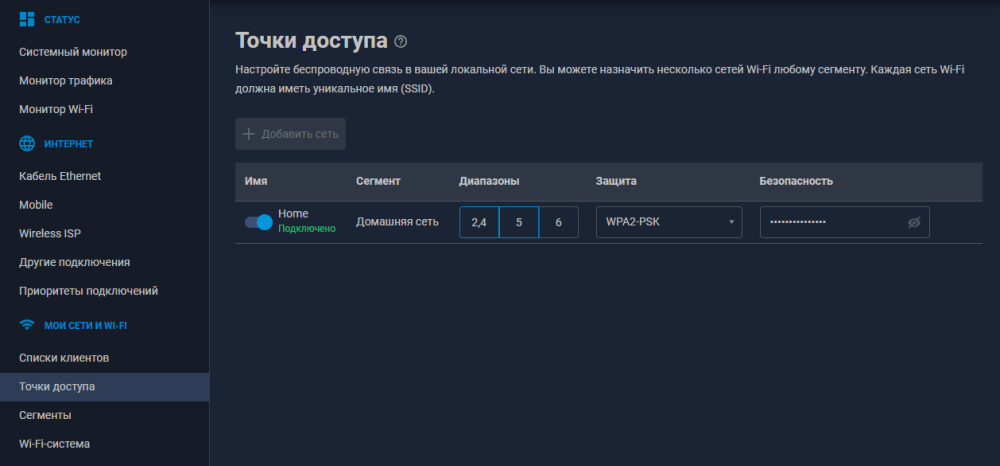
Task: Open the WPA2-PSK security dropdown
Action: pos(668,222)
